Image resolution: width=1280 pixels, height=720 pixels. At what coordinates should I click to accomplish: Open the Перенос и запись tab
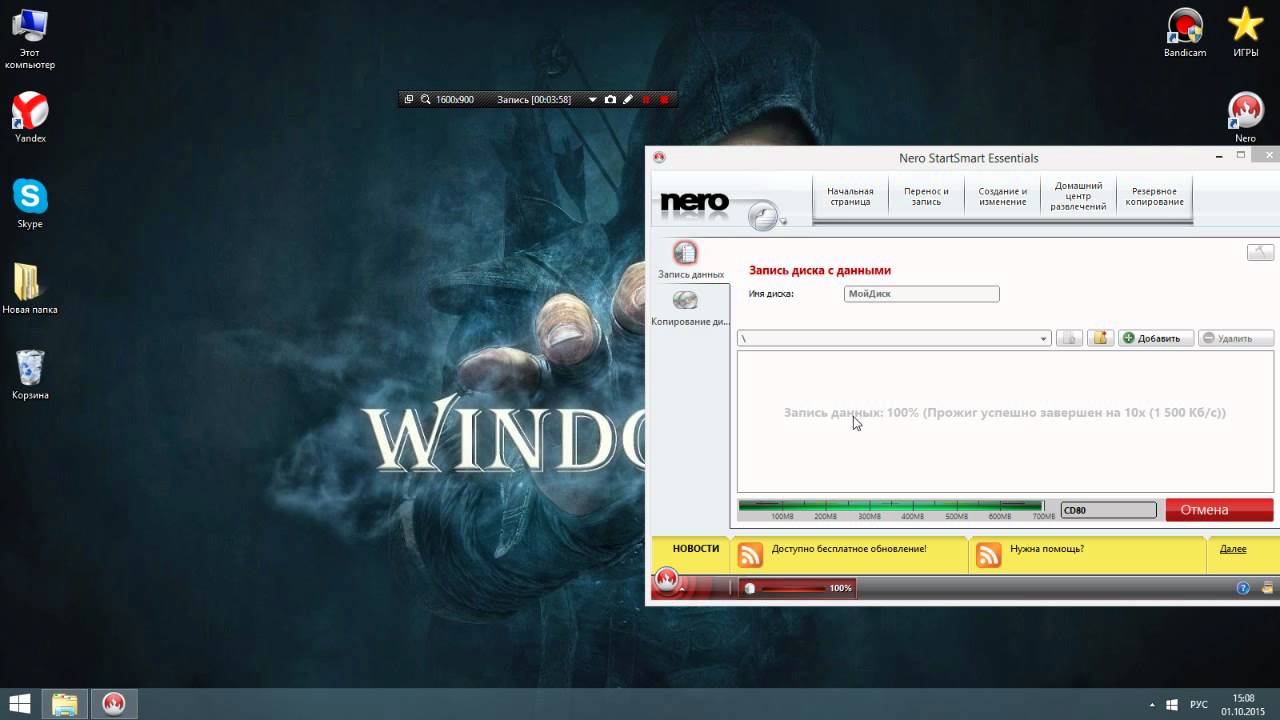click(x=926, y=196)
